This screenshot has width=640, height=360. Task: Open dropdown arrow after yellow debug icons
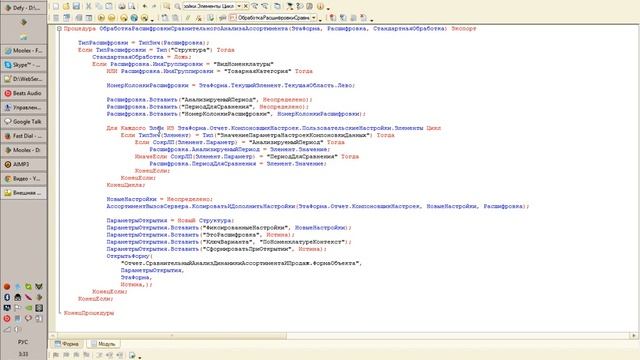click(152, 20)
